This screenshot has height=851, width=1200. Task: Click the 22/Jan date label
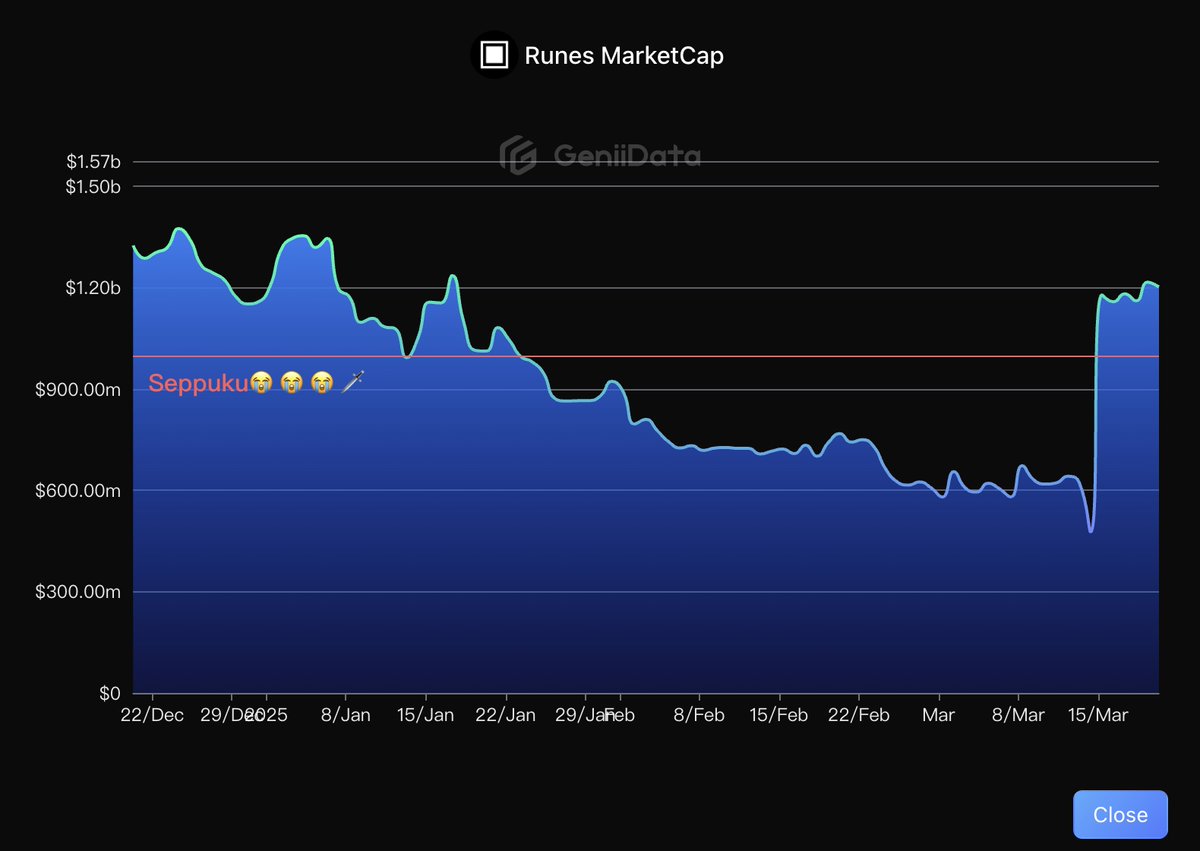pos(506,715)
